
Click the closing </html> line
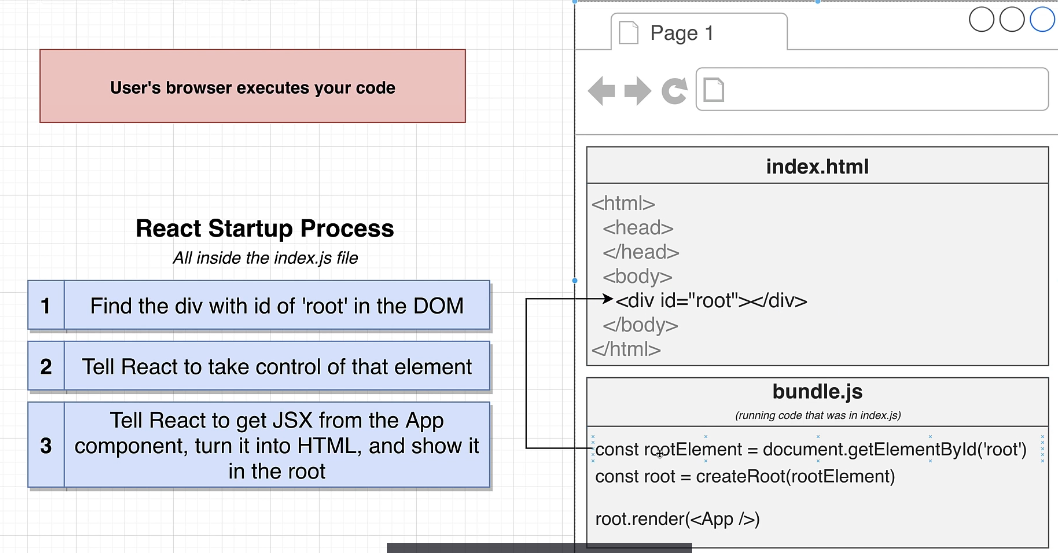(626, 349)
